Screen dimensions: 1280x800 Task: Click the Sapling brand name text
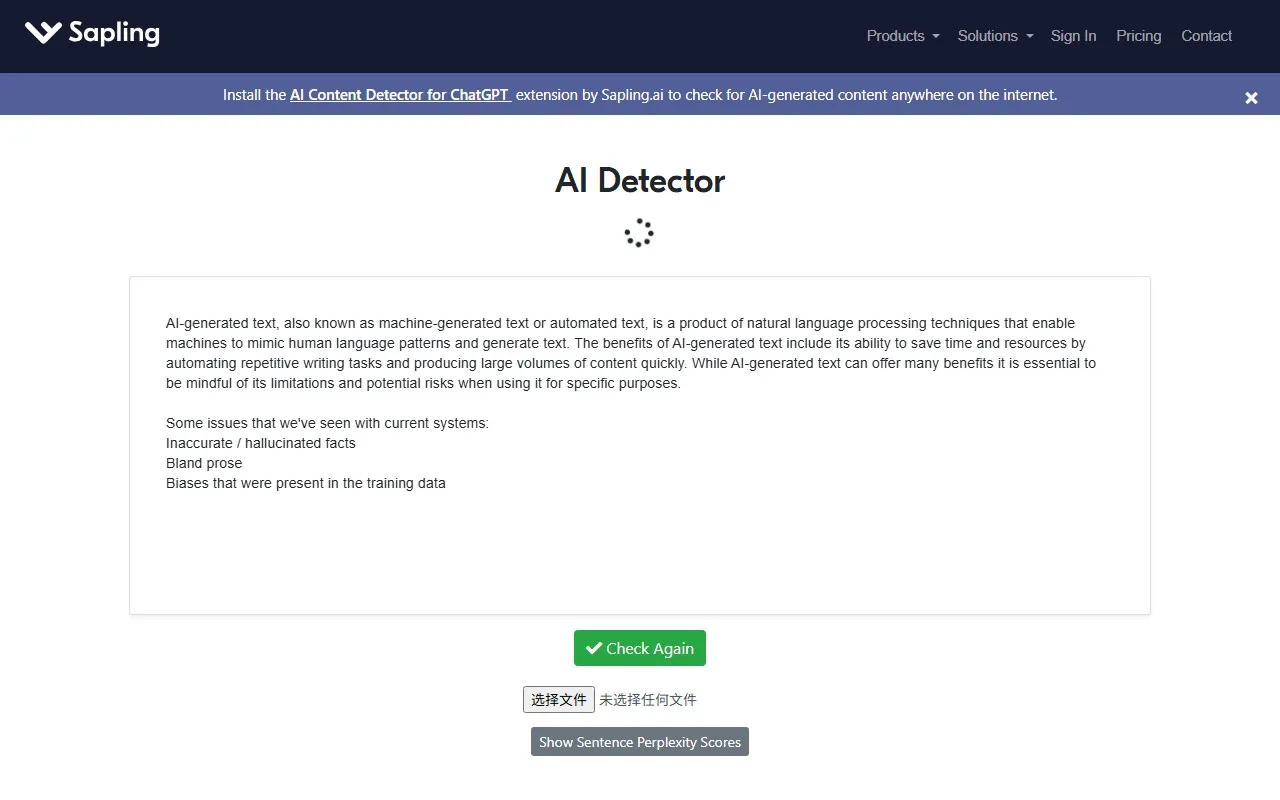[x=113, y=32]
